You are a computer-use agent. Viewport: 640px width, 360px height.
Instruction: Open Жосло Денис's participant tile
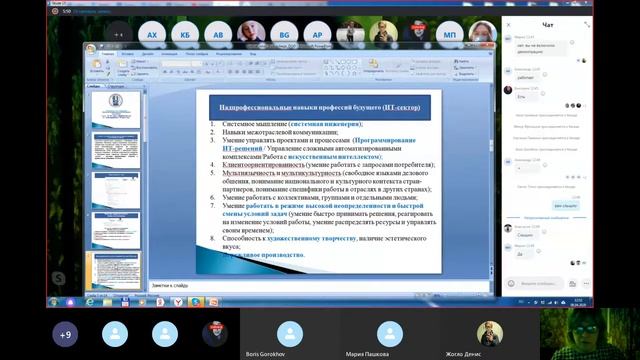tap(489, 335)
